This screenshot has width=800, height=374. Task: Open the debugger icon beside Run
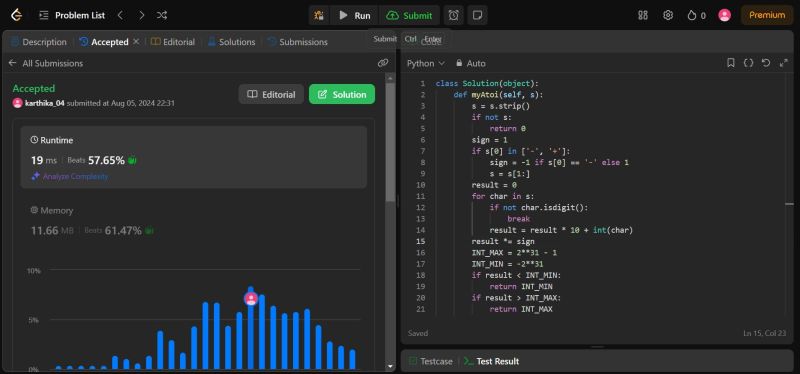coord(319,15)
